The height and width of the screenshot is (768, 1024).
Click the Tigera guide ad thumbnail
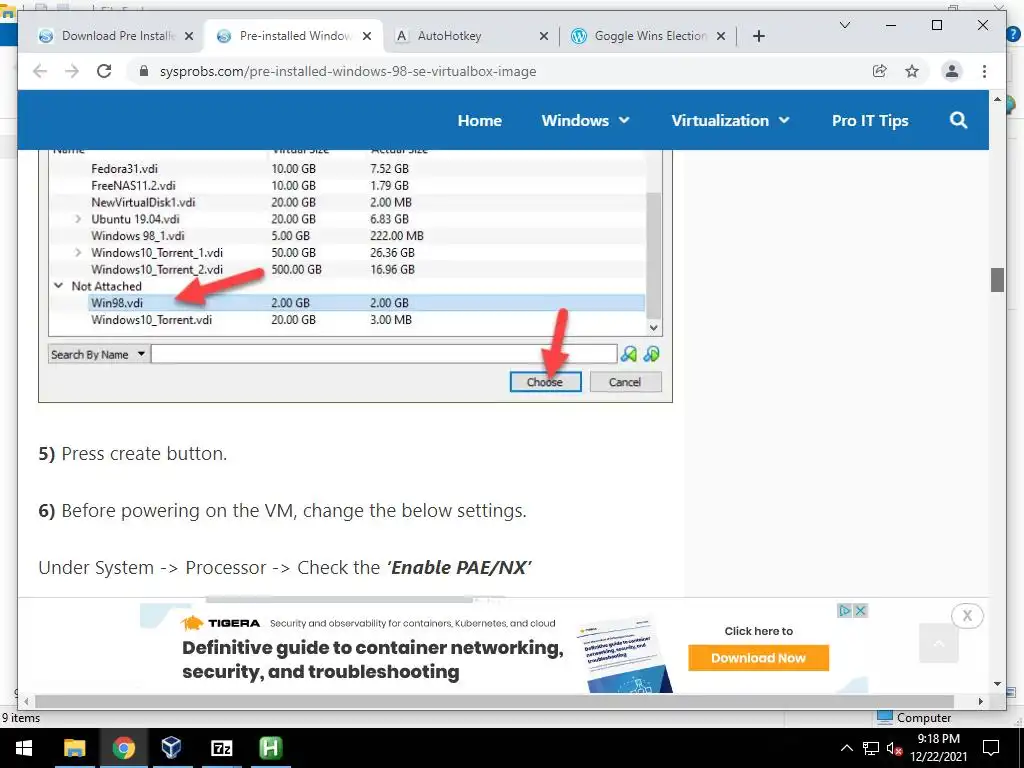click(624, 655)
